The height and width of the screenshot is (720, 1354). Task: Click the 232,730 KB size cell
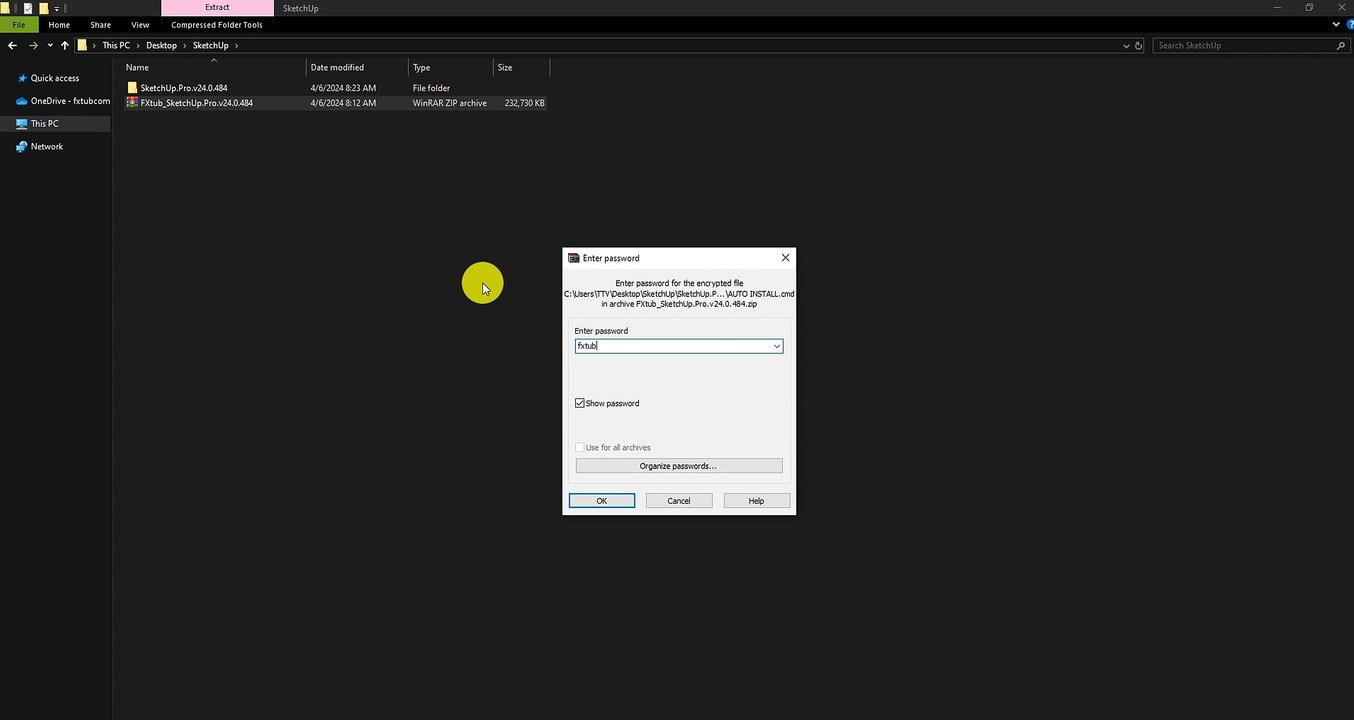coord(525,103)
